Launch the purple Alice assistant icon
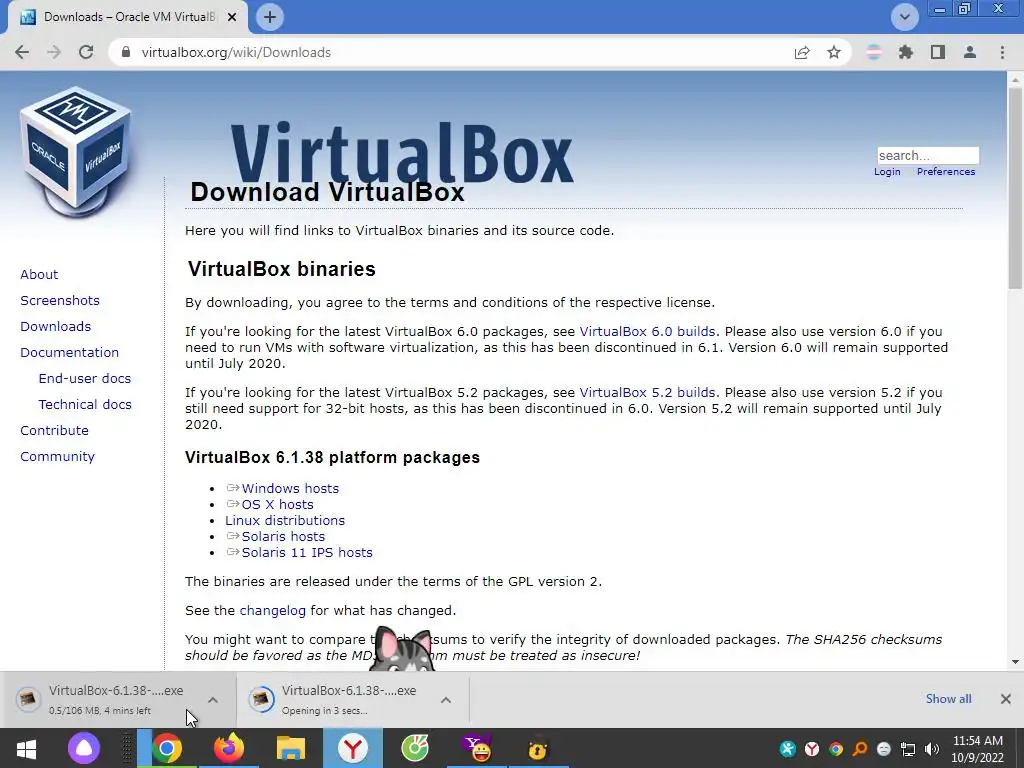This screenshot has width=1024, height=768. [84, 748]
